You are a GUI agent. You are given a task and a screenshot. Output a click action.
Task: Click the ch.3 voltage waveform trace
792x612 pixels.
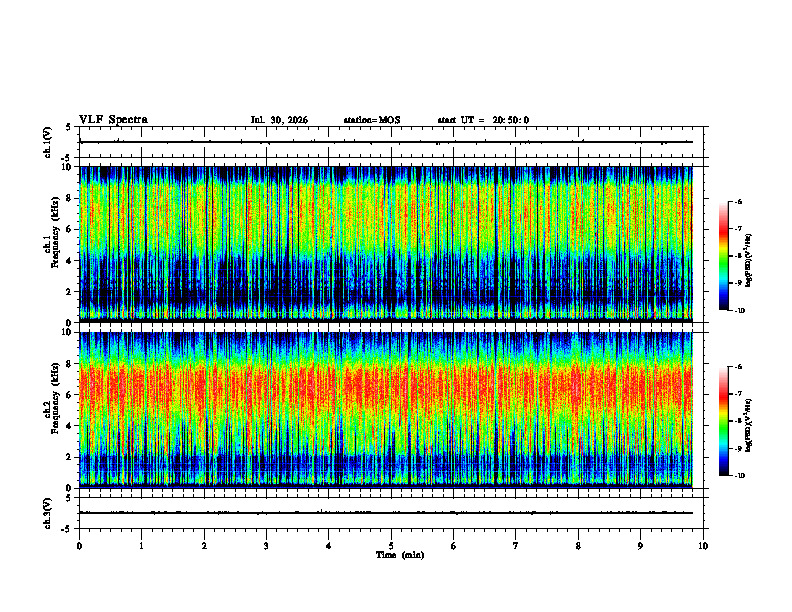click(x=386, y=513)
